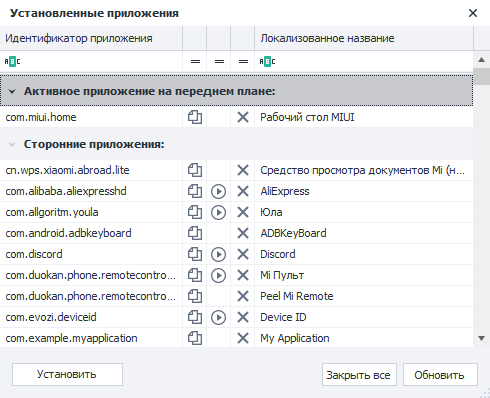The height and width of the screenshot is (398, 490).
Task: Close the Рабочий стол MIUI app
Action: [x=243, y=117]
